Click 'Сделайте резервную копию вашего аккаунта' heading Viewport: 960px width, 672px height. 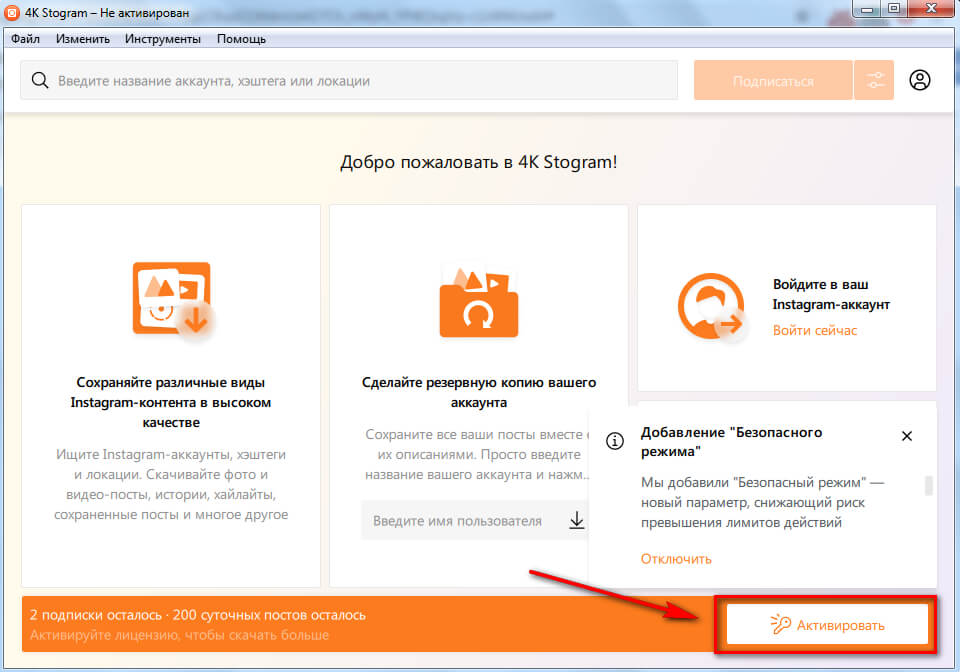(479, 392)
